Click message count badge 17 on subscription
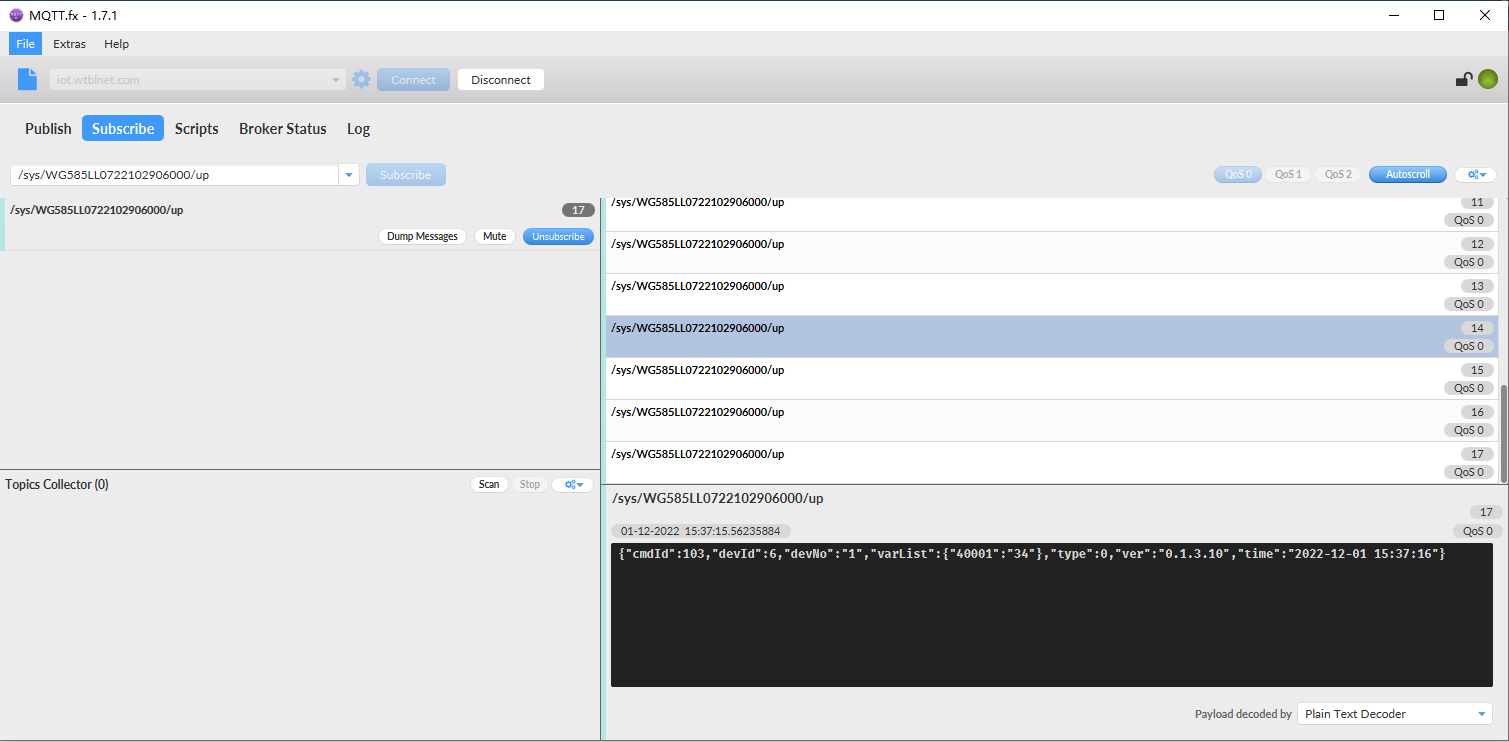Viewport: 1509px width, 742px height. 578,211
